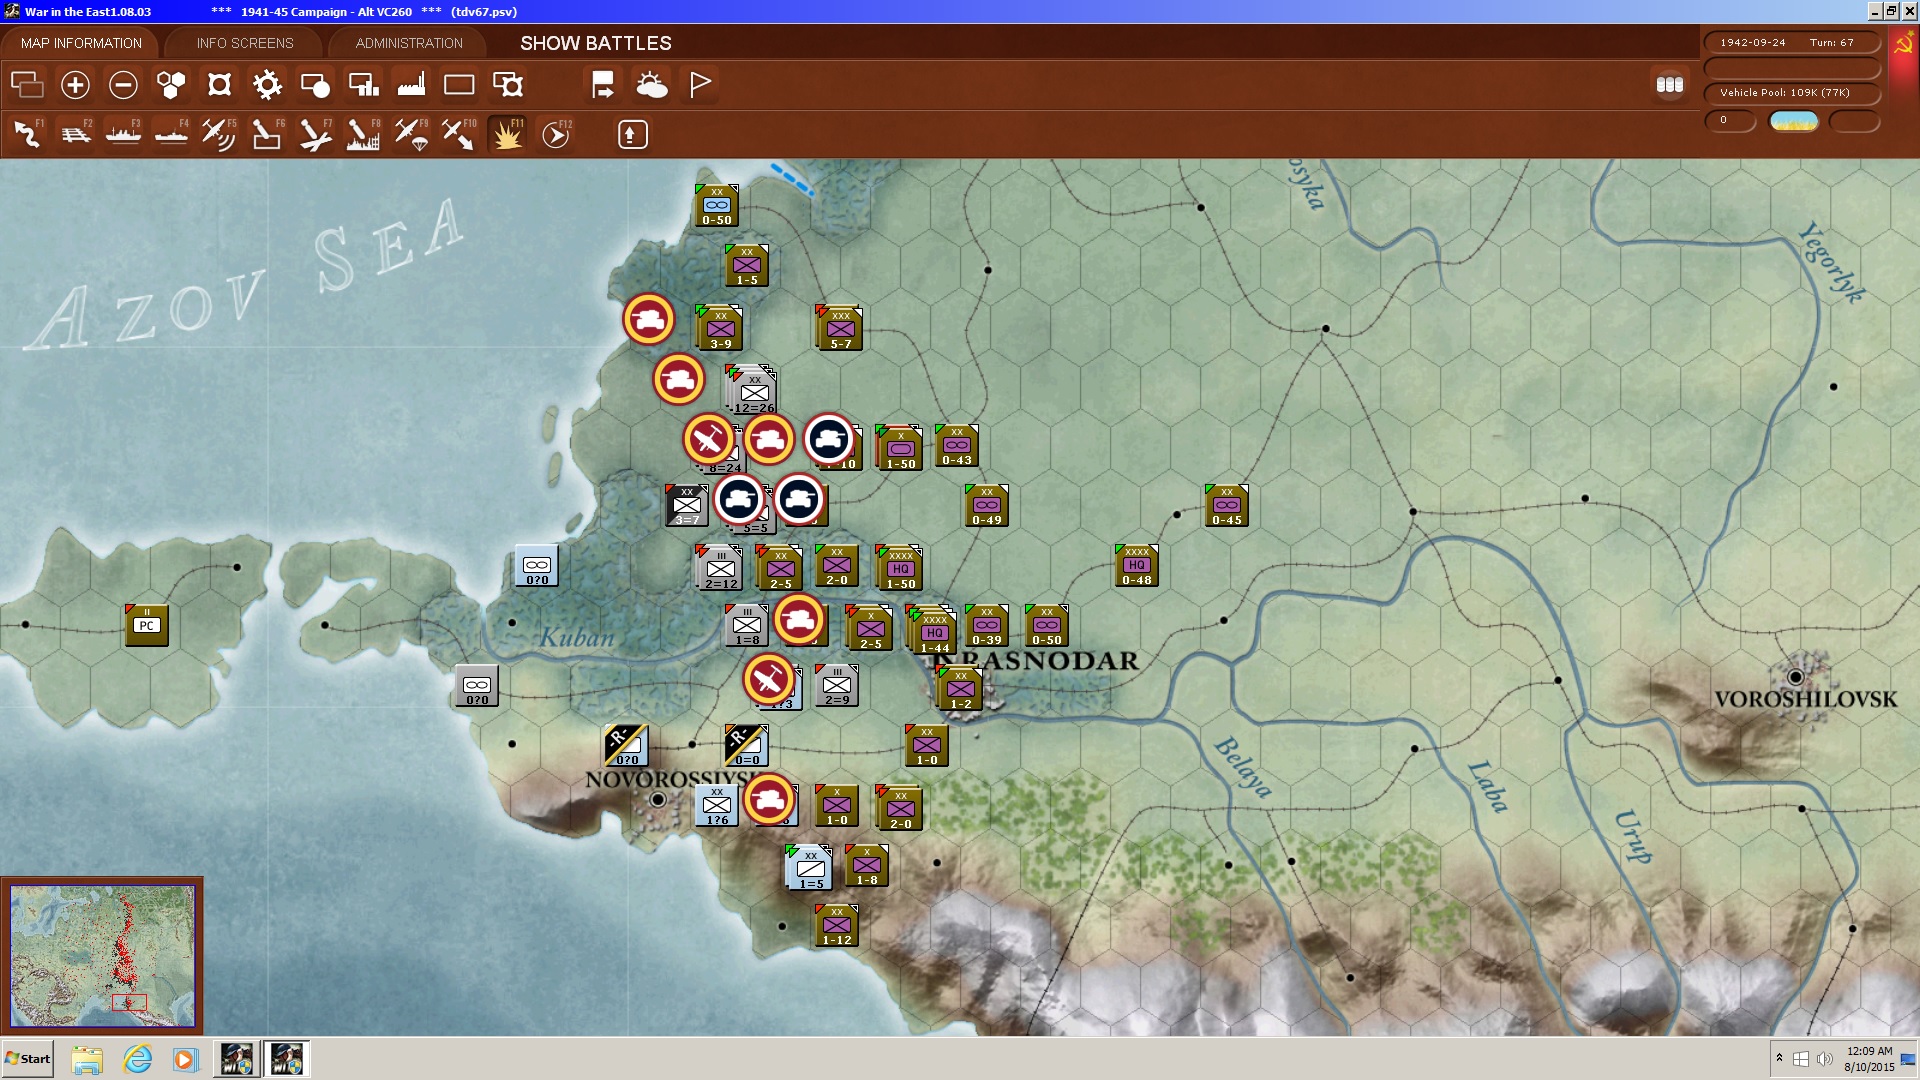Viewport: 1920px width, 1080px height.
Task: Select F7 bomb airfield mode icon
Action: coord(315,134)
